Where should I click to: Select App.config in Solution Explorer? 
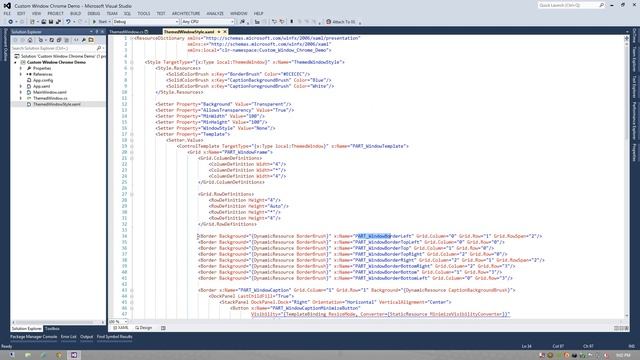(x=43, y=80)
